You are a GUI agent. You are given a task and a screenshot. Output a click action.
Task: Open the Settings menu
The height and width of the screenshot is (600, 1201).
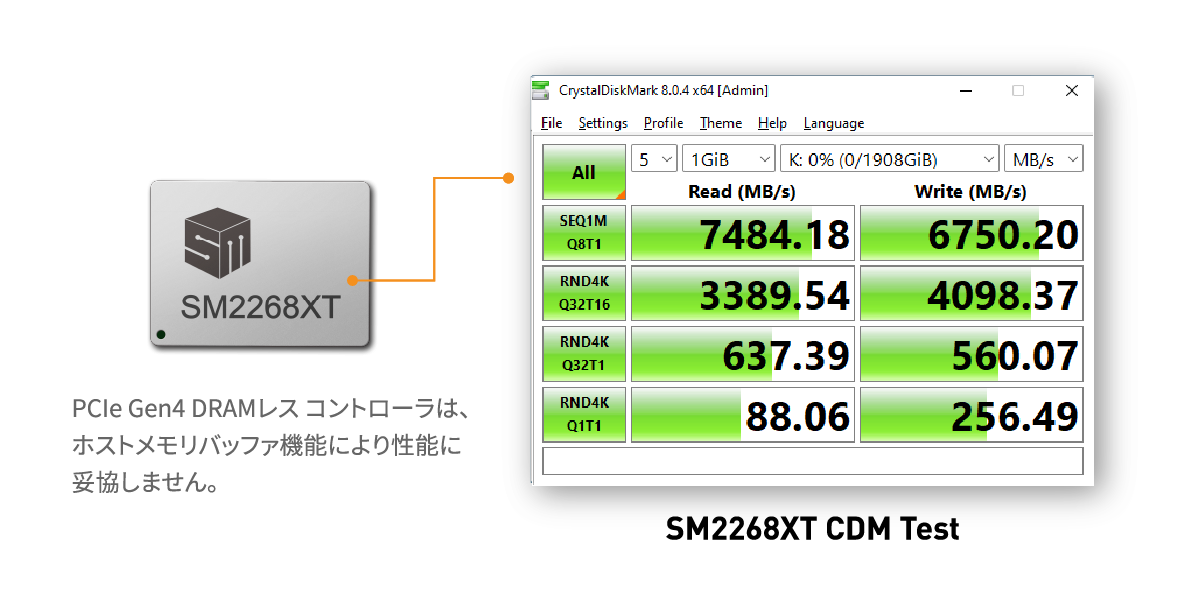click(603, 123)
